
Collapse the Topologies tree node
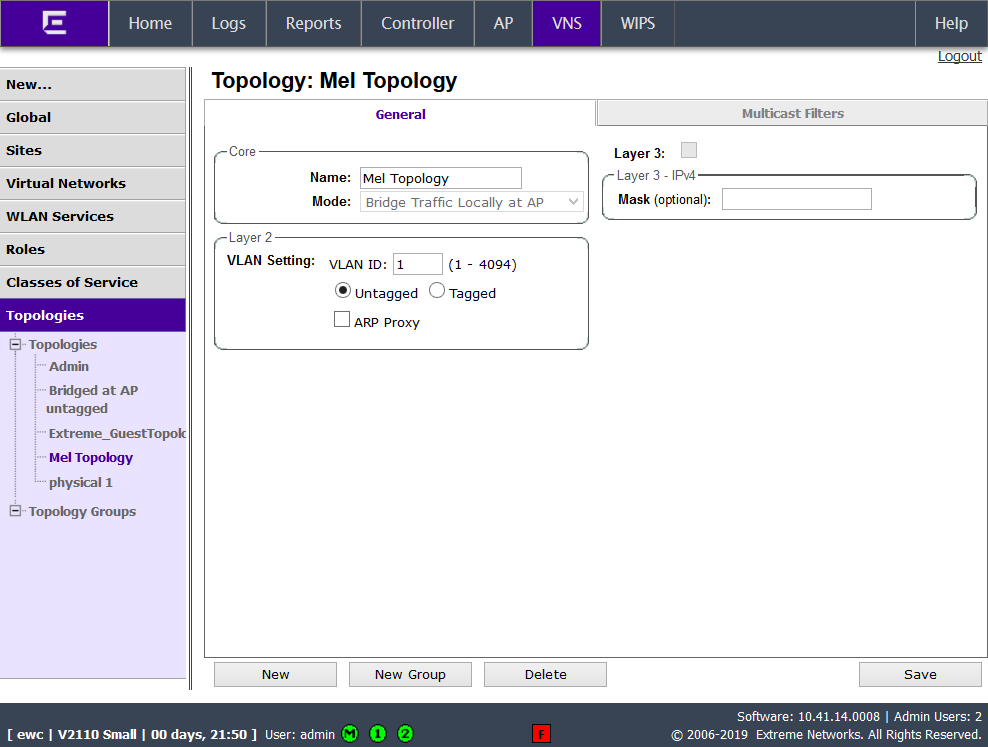click(x=15, y=345)
